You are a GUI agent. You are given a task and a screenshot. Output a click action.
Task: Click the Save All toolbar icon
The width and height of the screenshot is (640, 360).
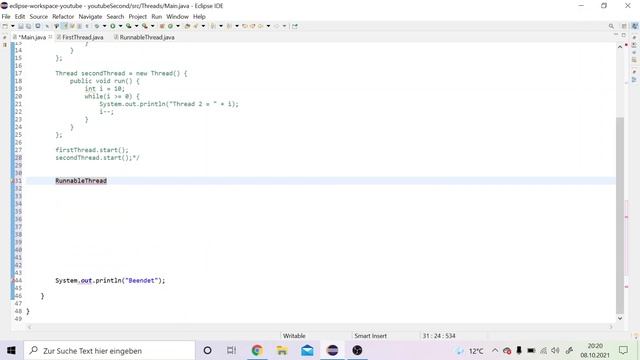point(28,26)
